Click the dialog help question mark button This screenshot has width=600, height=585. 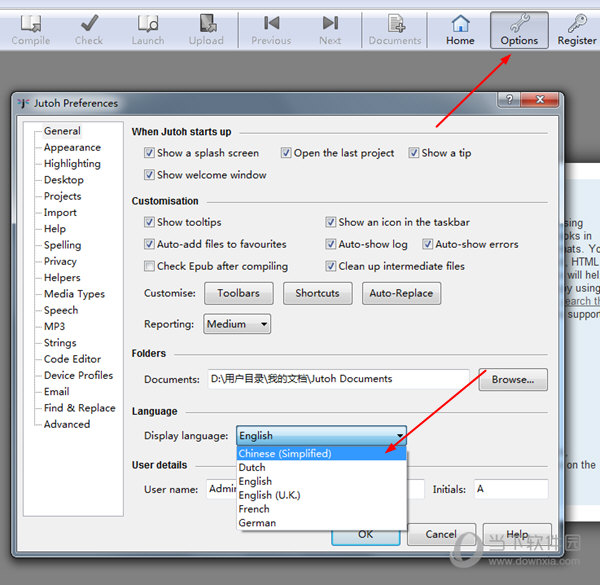(x=509, y=100)
